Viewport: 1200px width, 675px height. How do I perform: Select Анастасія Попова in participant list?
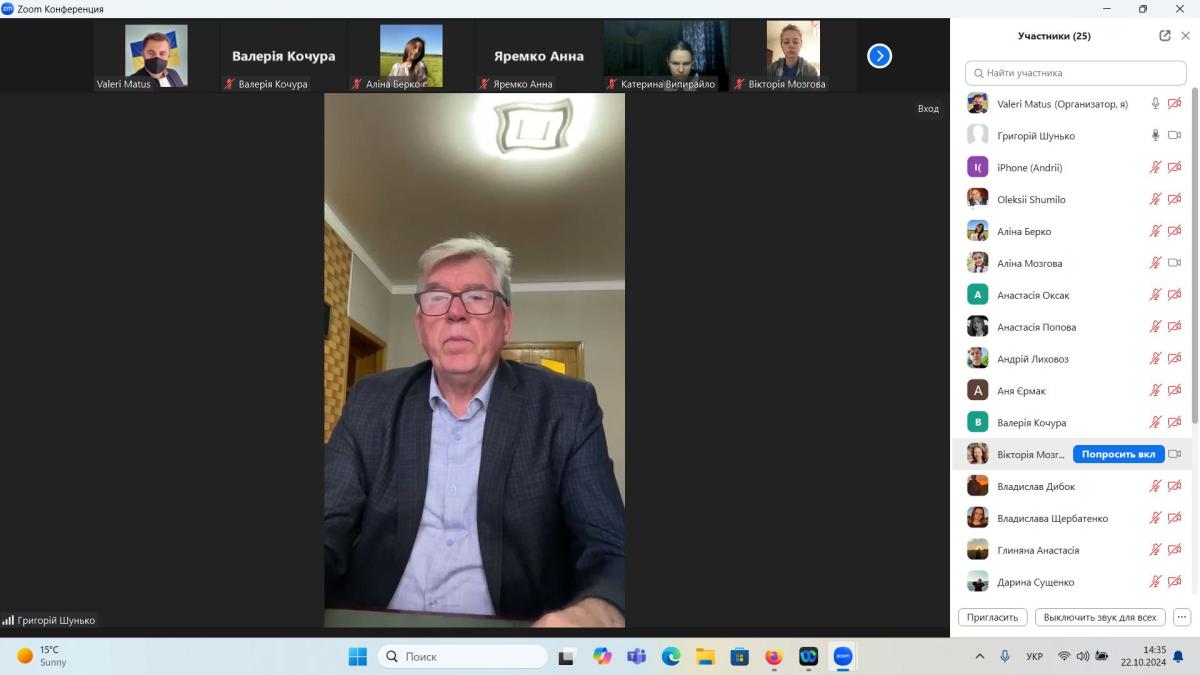(x=1036, y=327)
